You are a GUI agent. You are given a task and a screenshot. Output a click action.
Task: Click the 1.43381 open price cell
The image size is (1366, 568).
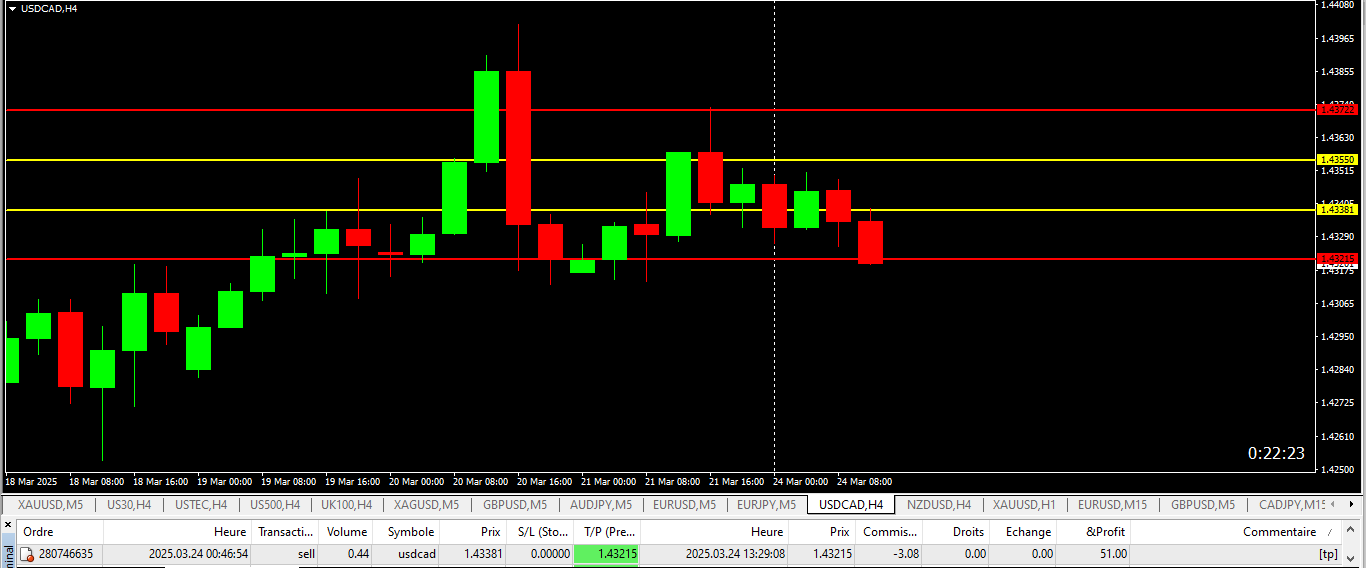(482, 554)
